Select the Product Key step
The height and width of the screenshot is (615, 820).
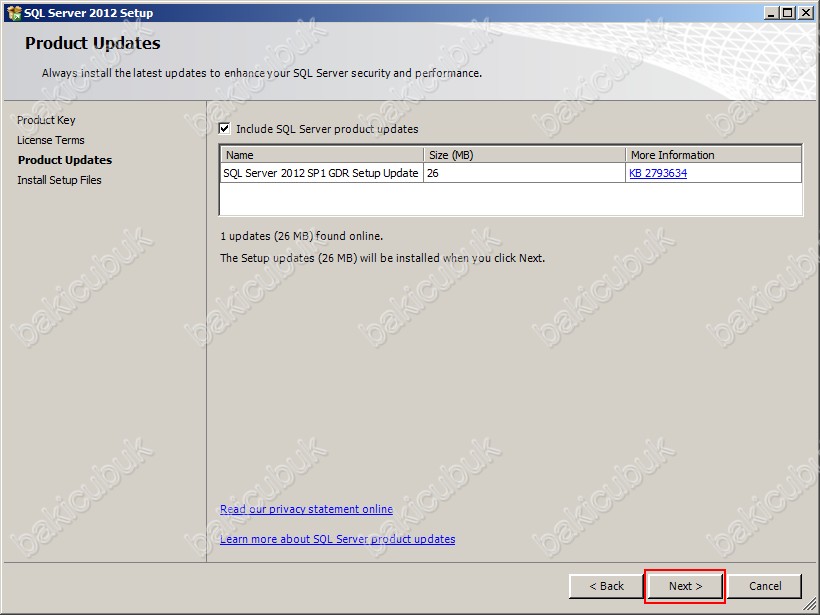point(46,120)
